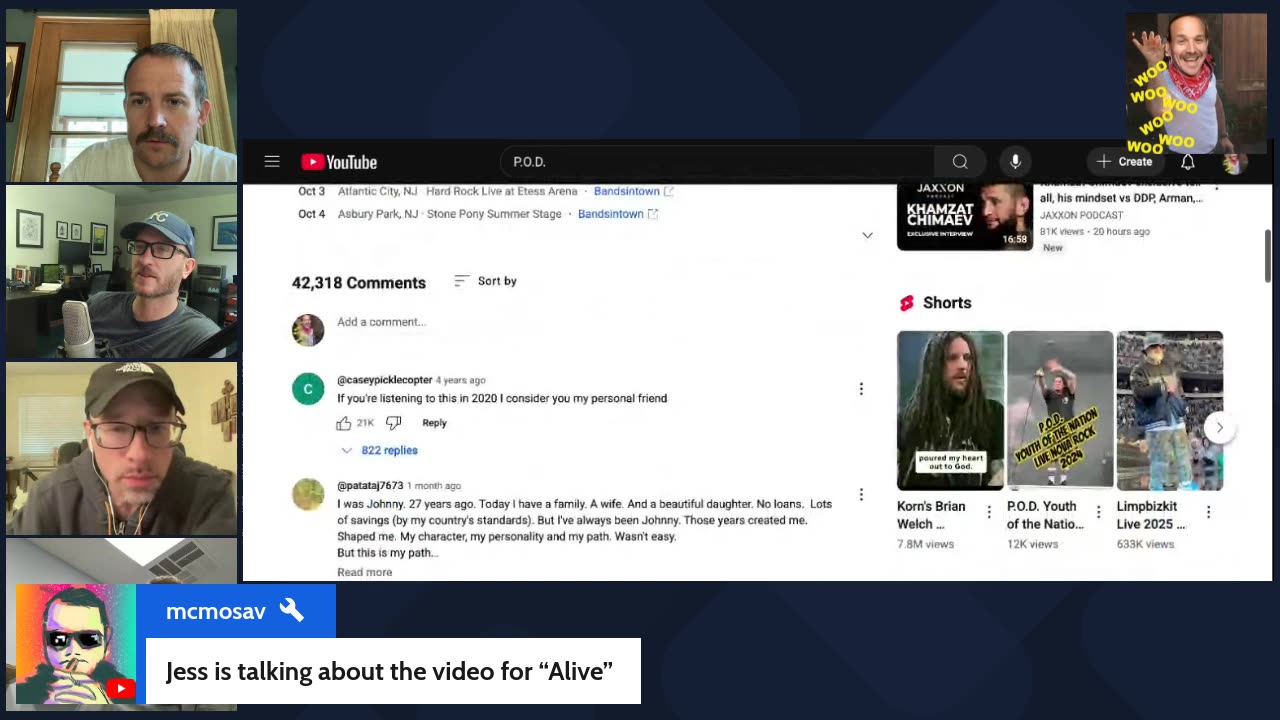
Task: Click the 42,318 Comments heading
Action: [359, 283]
